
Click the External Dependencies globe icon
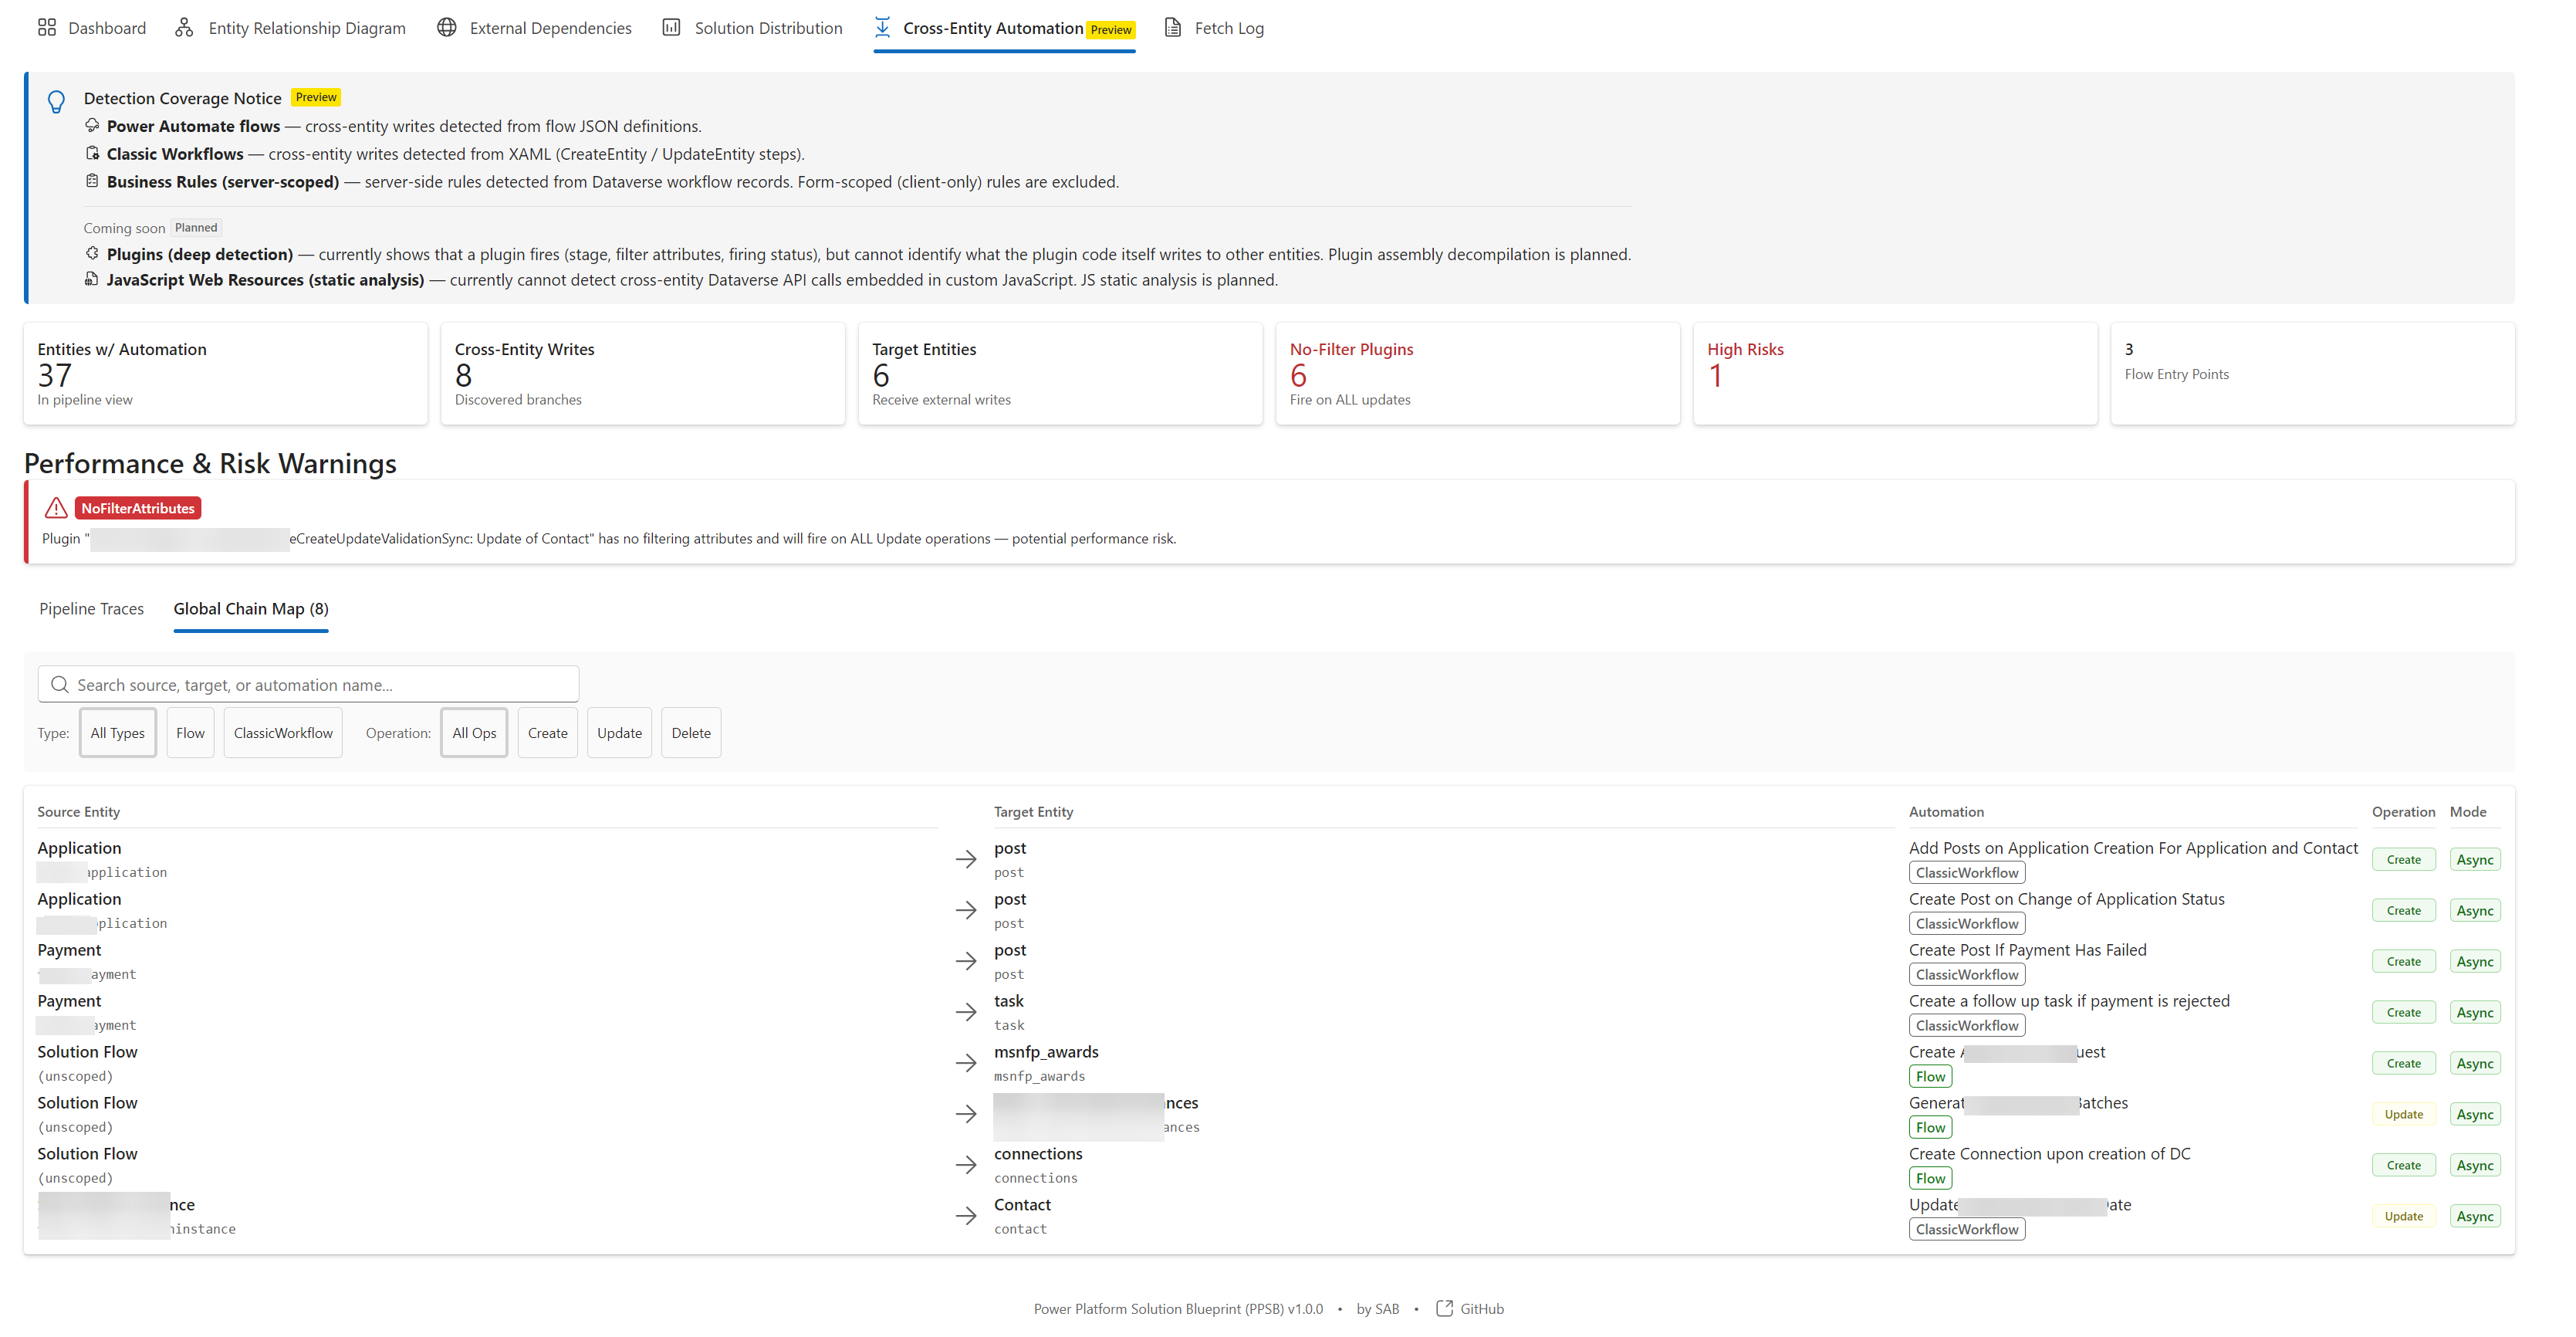pyautogui.click(x=447, y=27)
